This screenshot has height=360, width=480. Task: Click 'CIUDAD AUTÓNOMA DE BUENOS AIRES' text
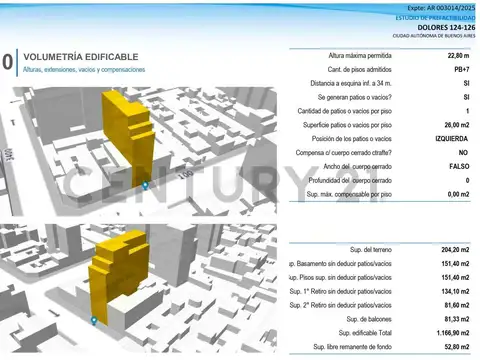pyautogui.click(x=434, y=36)
